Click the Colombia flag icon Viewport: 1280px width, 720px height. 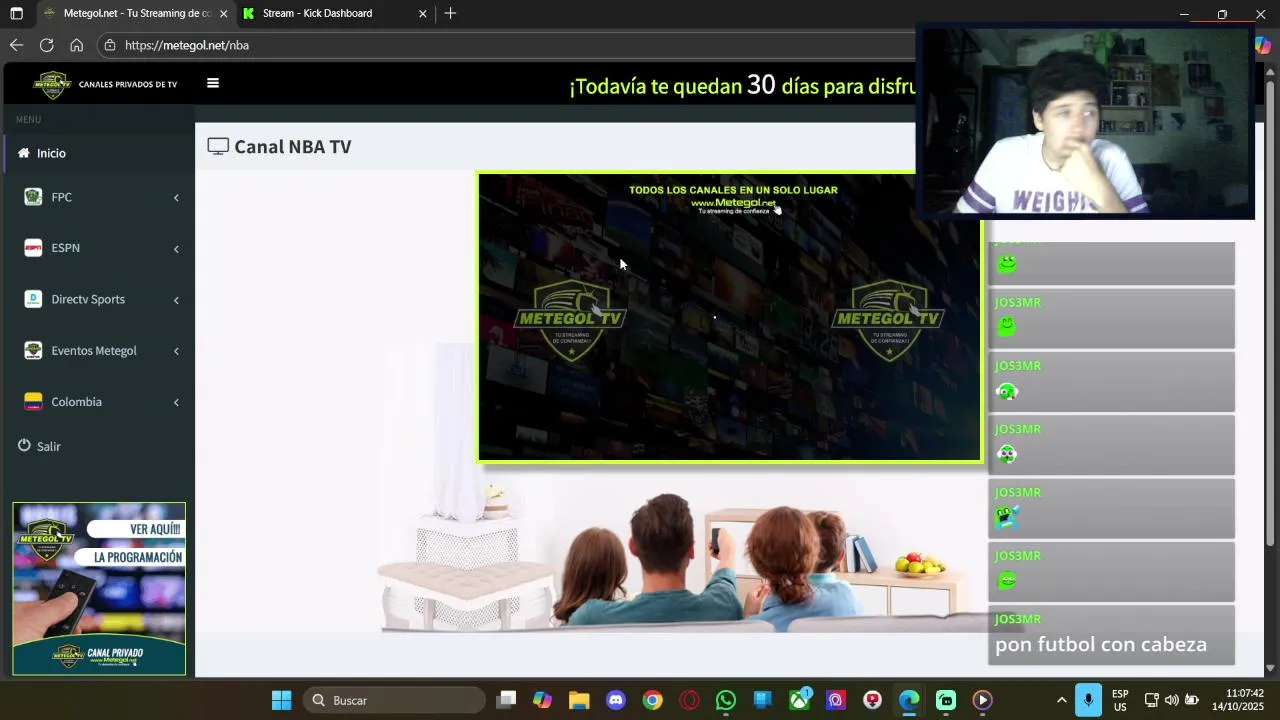tap(33, 402)
